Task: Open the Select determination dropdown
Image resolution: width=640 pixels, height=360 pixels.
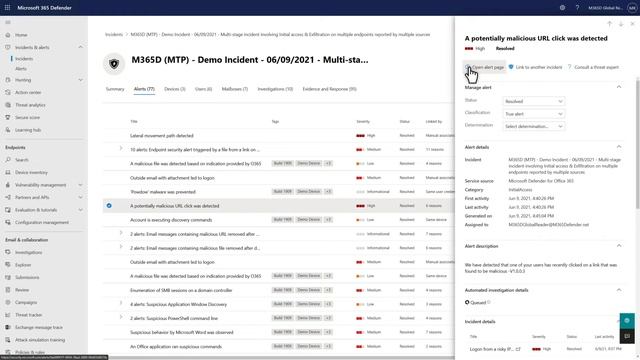Action: (533, 127)
